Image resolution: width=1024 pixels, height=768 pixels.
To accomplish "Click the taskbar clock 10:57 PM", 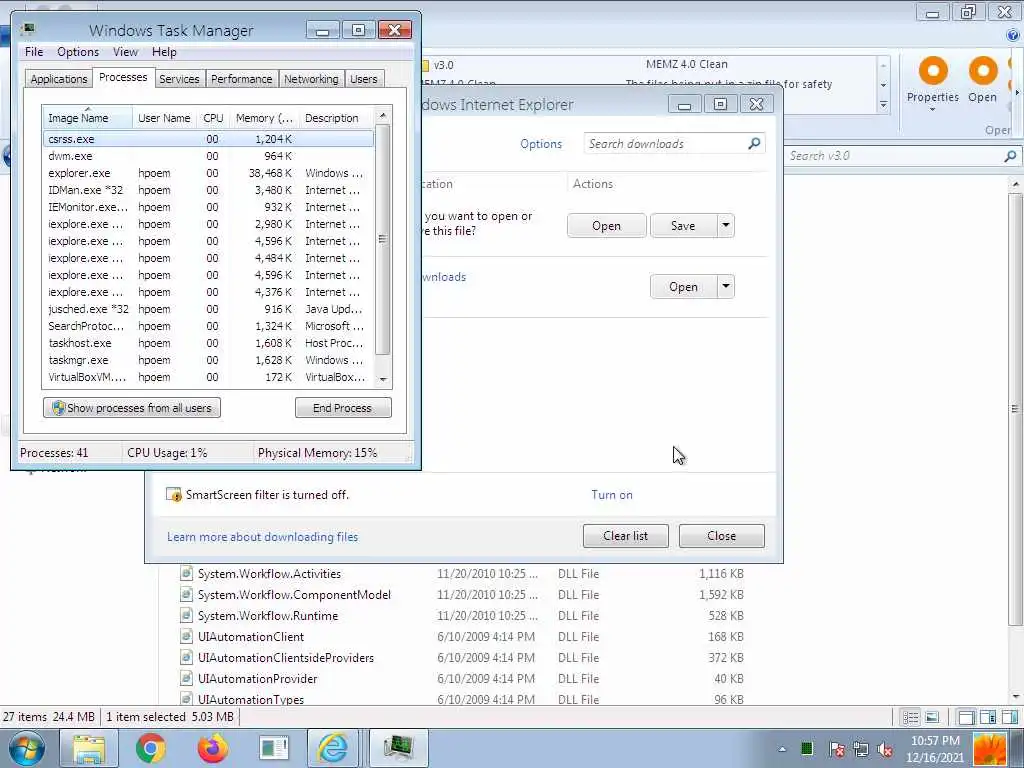I will pos(935,741).
